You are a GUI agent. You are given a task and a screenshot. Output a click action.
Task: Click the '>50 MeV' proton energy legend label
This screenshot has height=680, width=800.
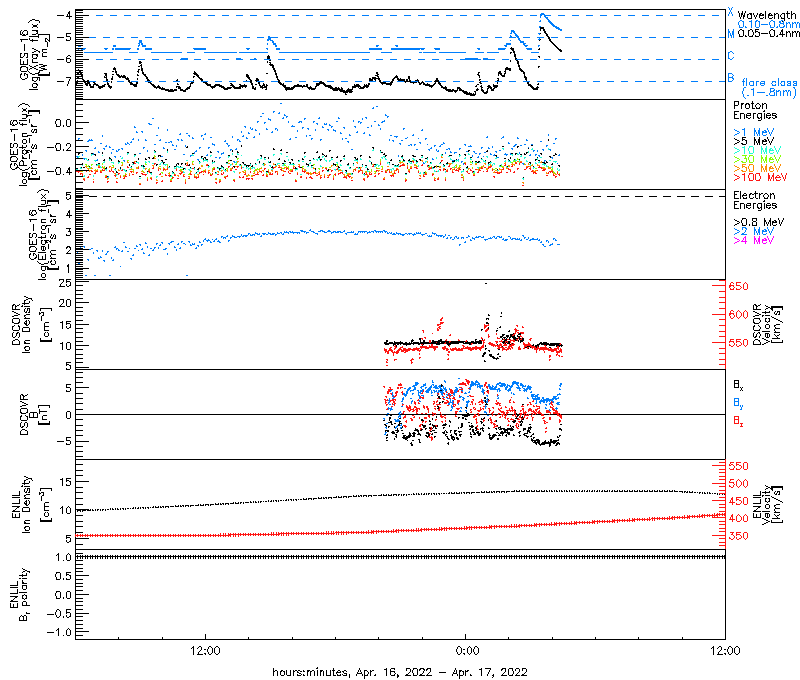(757, 168)
